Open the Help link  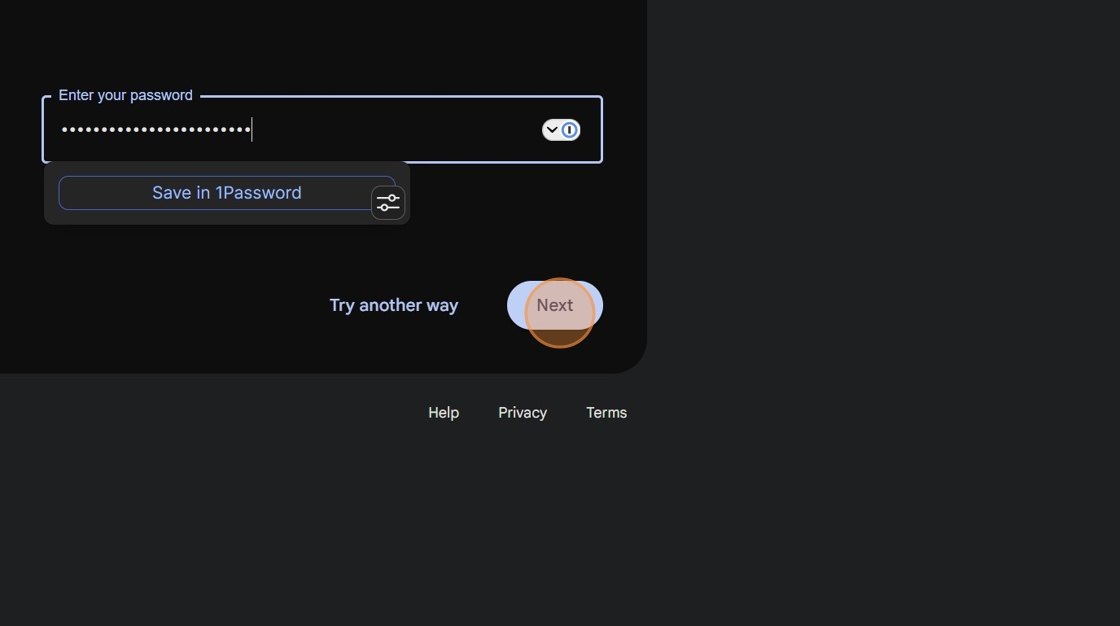click(444, 413)
